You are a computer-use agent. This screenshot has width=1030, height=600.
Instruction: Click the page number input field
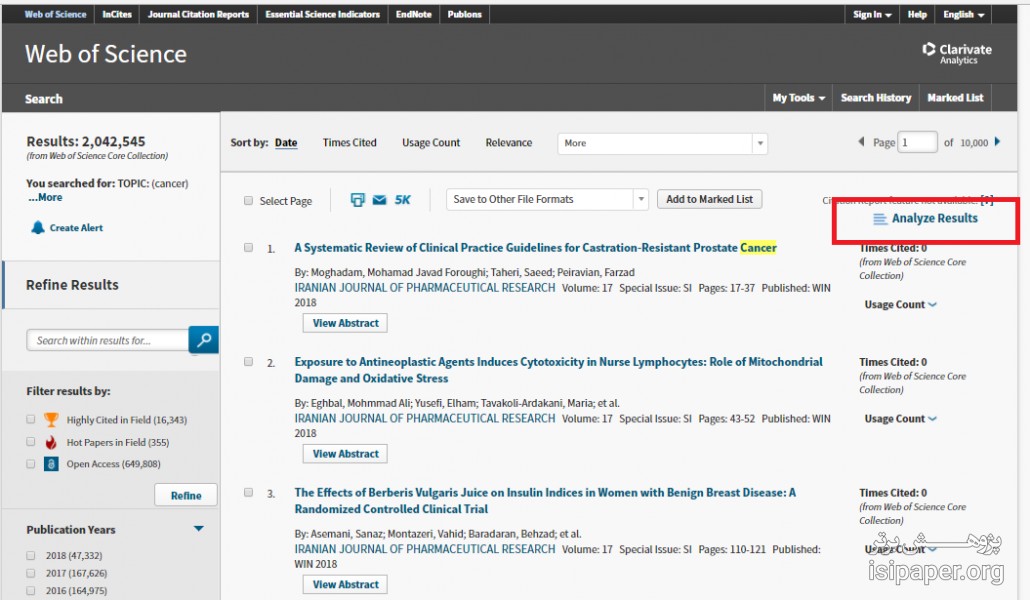pos(917,143)
